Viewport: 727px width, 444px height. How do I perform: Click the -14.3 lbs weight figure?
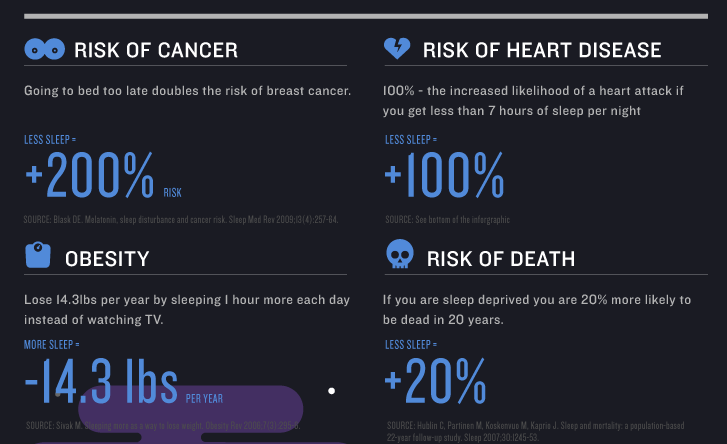pos(100,383)
